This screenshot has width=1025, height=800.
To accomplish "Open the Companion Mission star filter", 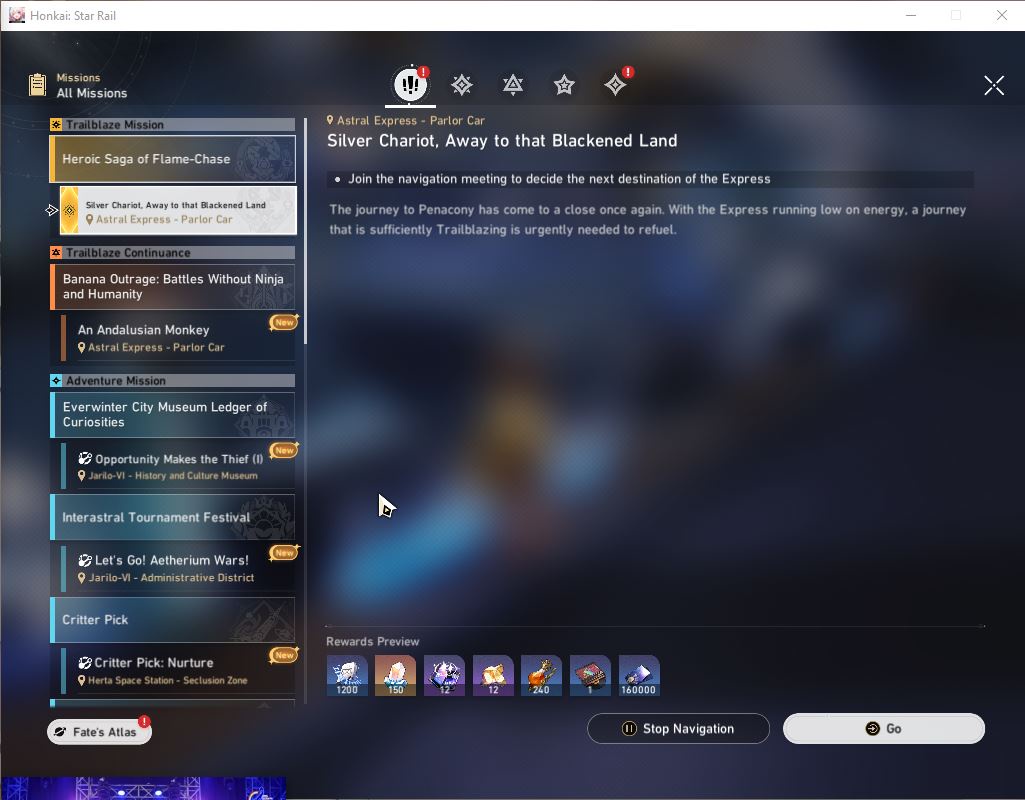I will (x=564, y=85).
